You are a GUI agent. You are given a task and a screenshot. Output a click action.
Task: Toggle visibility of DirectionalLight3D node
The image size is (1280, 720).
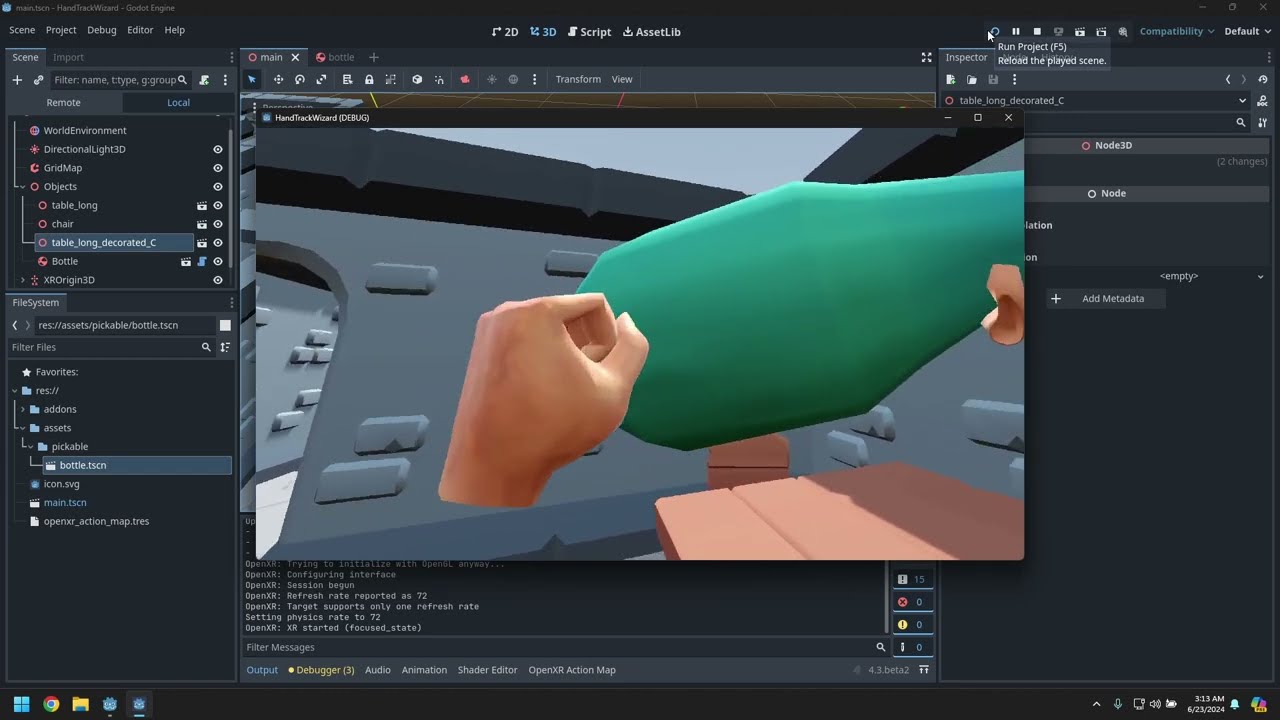coord(218,149)
